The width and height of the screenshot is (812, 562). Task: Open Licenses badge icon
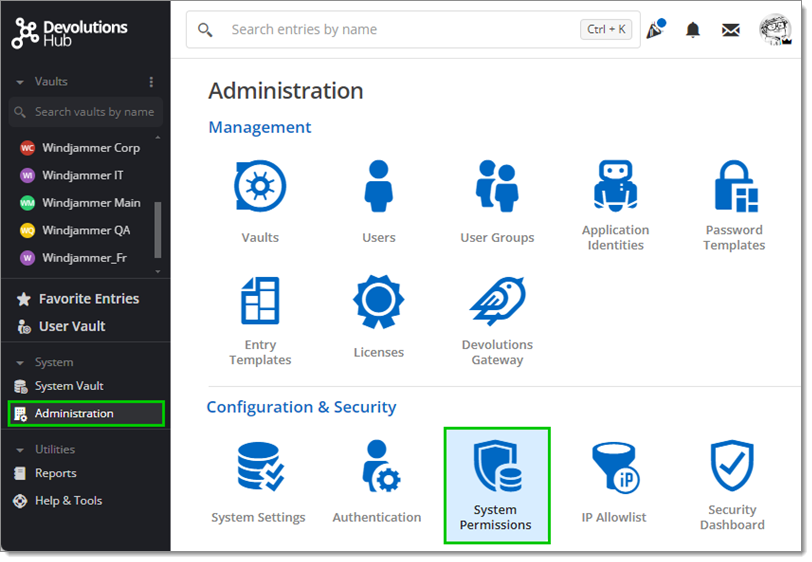tap(379, 301)
